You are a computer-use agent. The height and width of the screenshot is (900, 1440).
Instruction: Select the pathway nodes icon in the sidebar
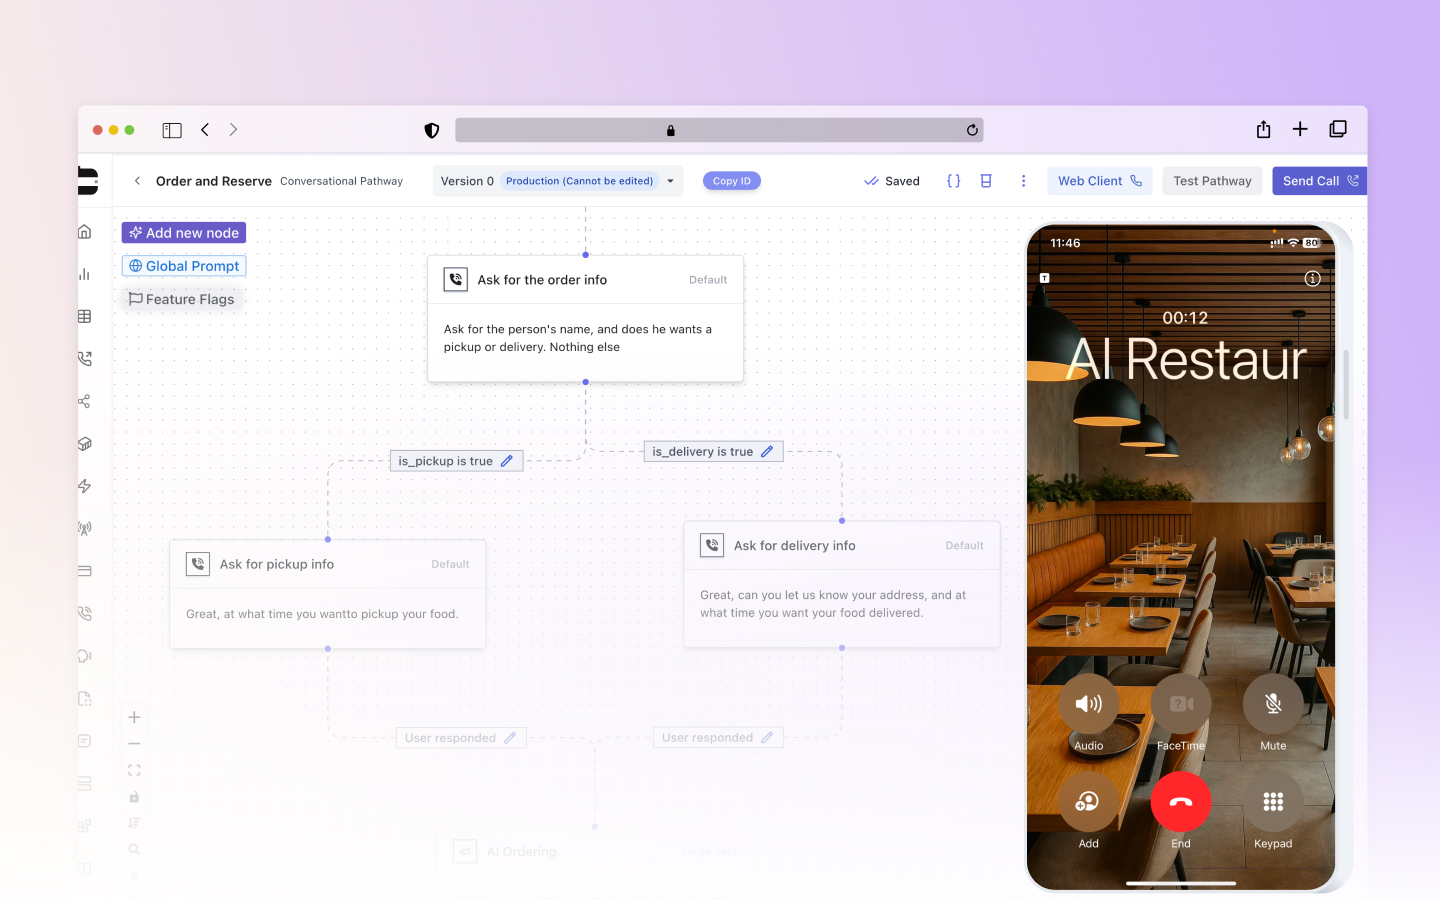(85, 400)
